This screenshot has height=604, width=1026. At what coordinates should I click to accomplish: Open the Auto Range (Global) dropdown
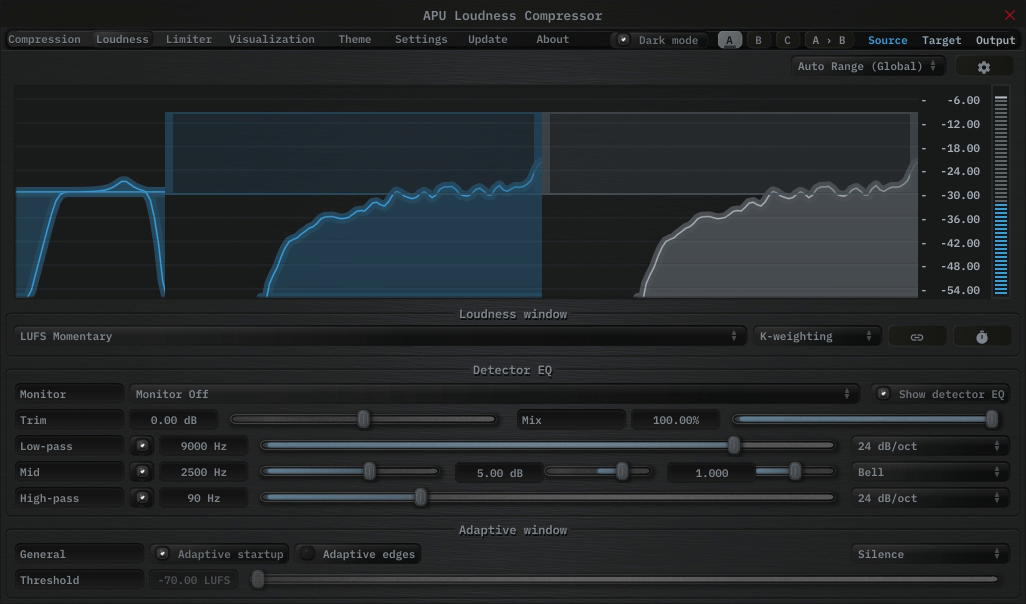point(867,65)
